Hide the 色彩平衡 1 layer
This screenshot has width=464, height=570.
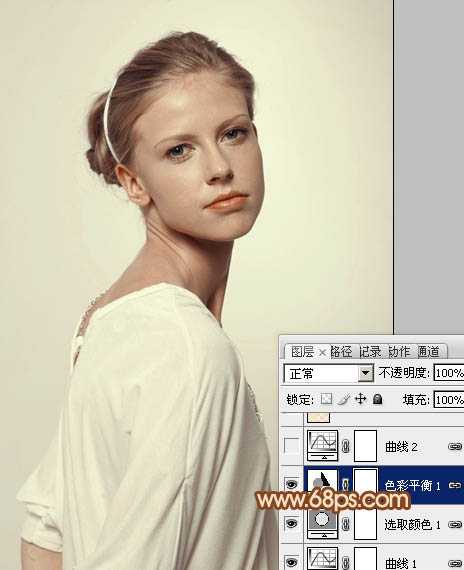[x=292, y=485]
